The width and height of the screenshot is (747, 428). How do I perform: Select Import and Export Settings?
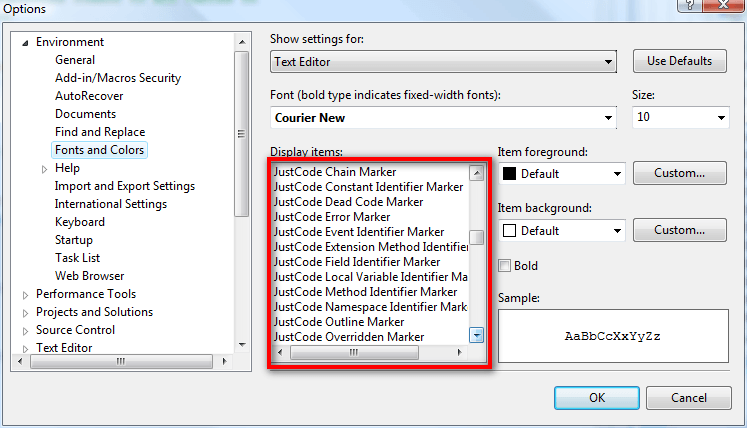coord(125,186)
